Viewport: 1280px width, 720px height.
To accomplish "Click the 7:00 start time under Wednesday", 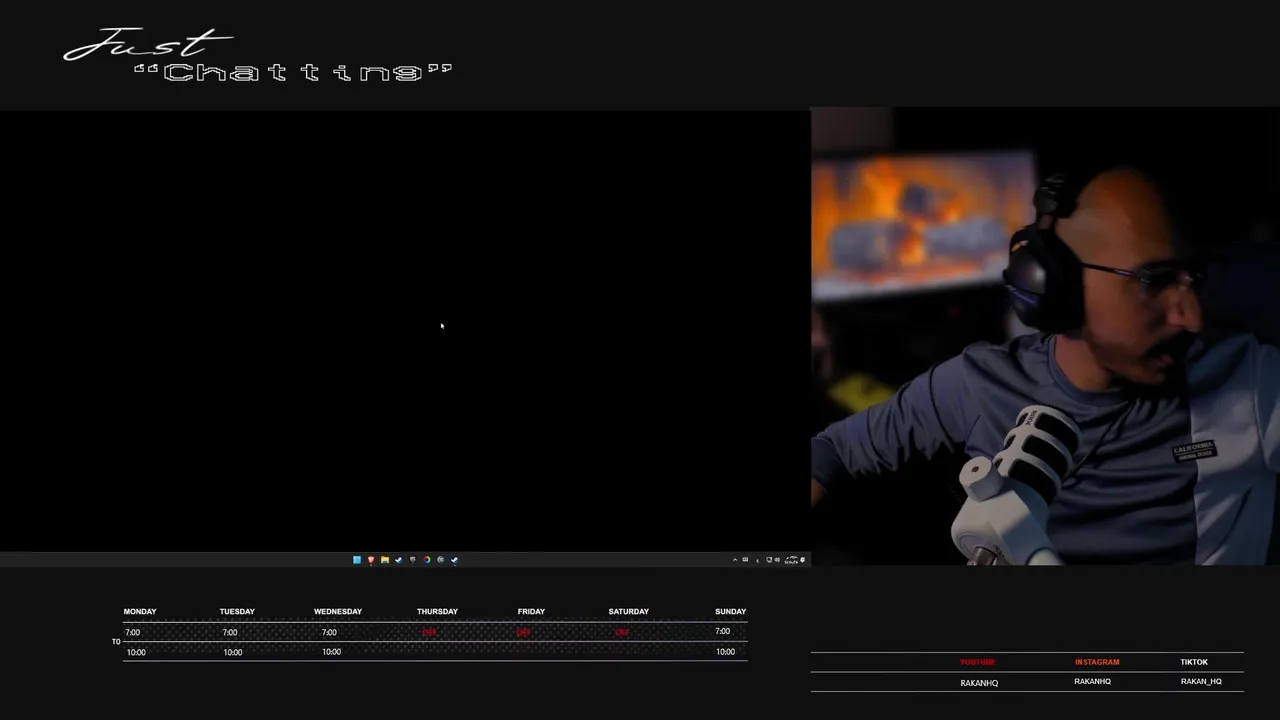I will [329, 632].
